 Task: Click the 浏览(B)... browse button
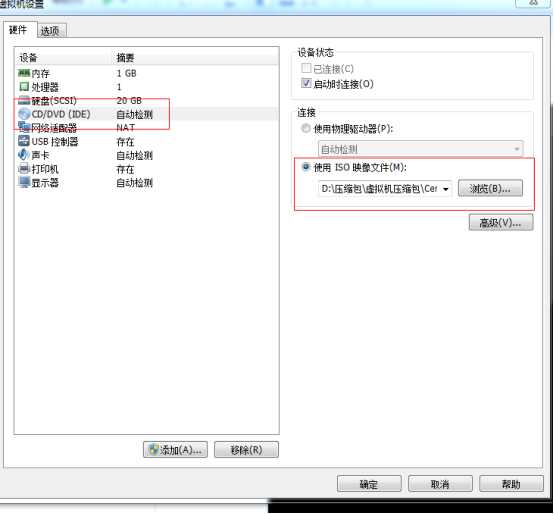click(x=490, y=188)
